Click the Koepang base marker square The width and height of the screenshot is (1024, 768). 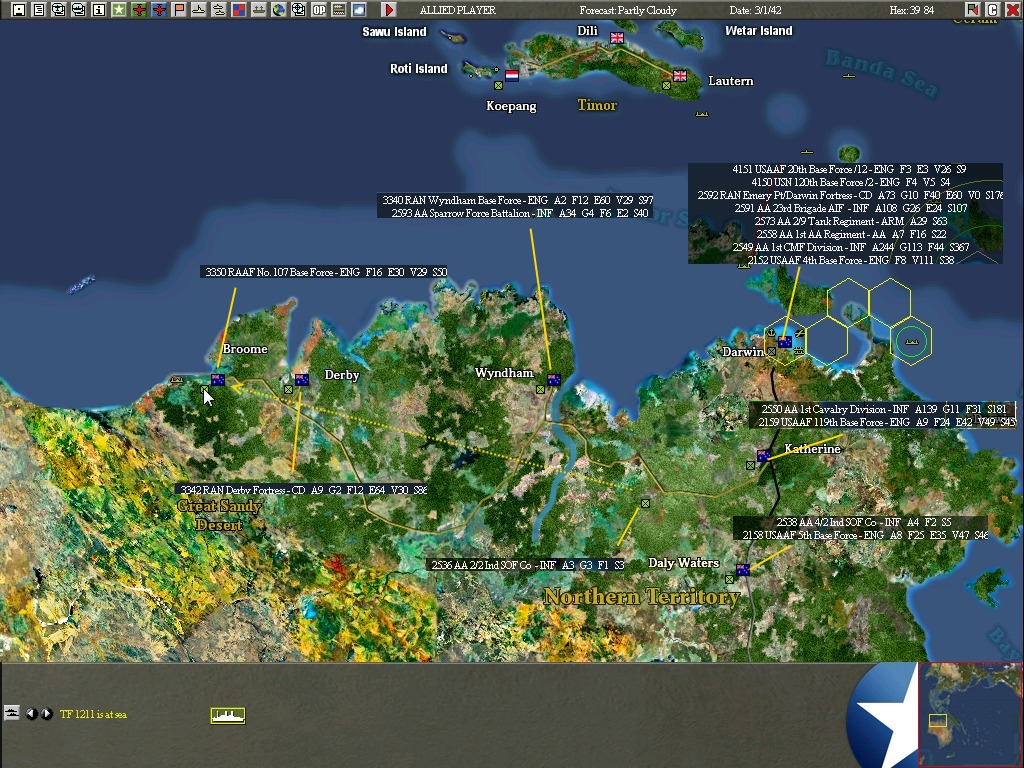[x=498, y=86]
